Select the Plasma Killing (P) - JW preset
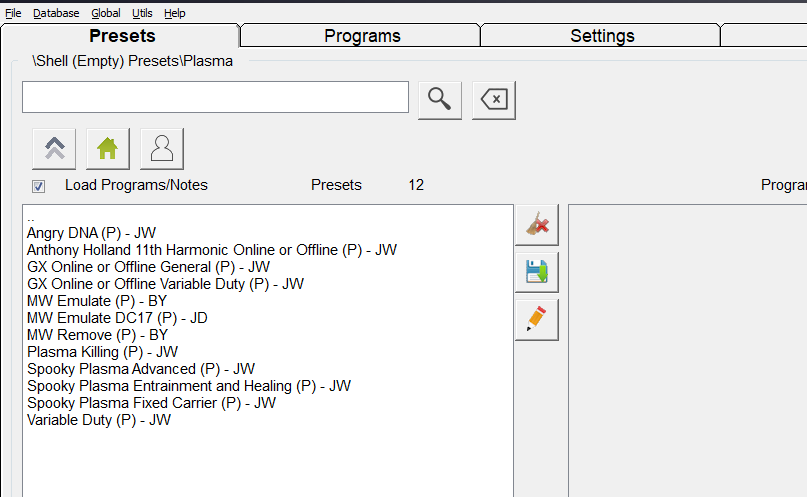 (102, 352)
